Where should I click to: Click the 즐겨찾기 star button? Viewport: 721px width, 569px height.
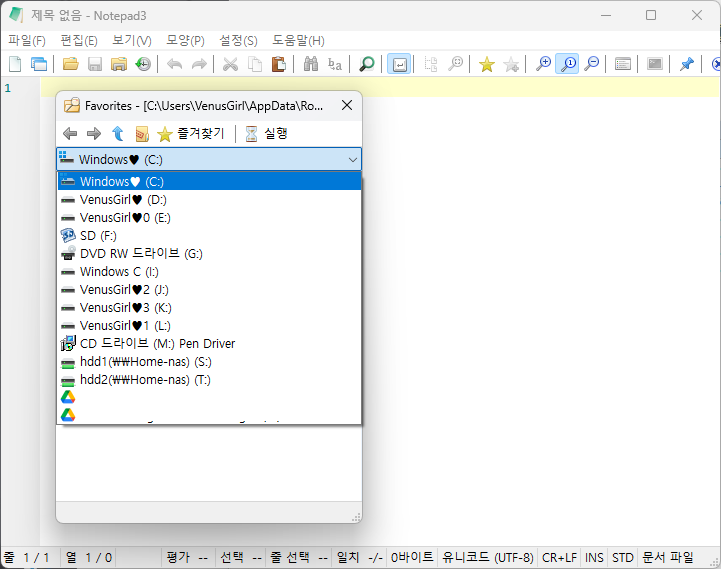(x=190, y=134)
